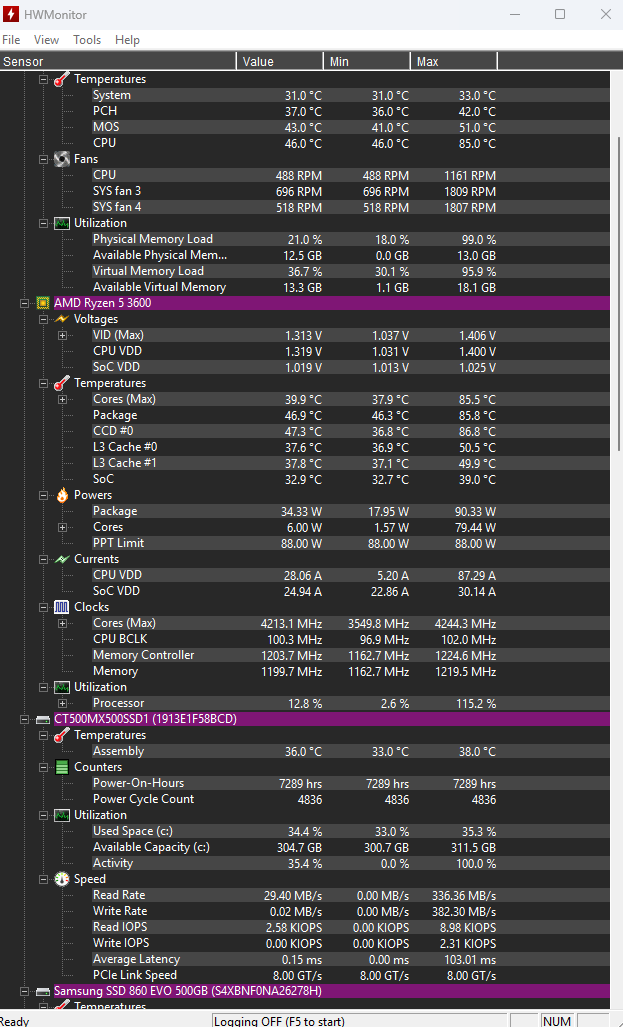The height and width of the screenshot is (1027, 623).
Task: Click the Ryzen Temperatures thermometer icon
Action: [62, 383]
